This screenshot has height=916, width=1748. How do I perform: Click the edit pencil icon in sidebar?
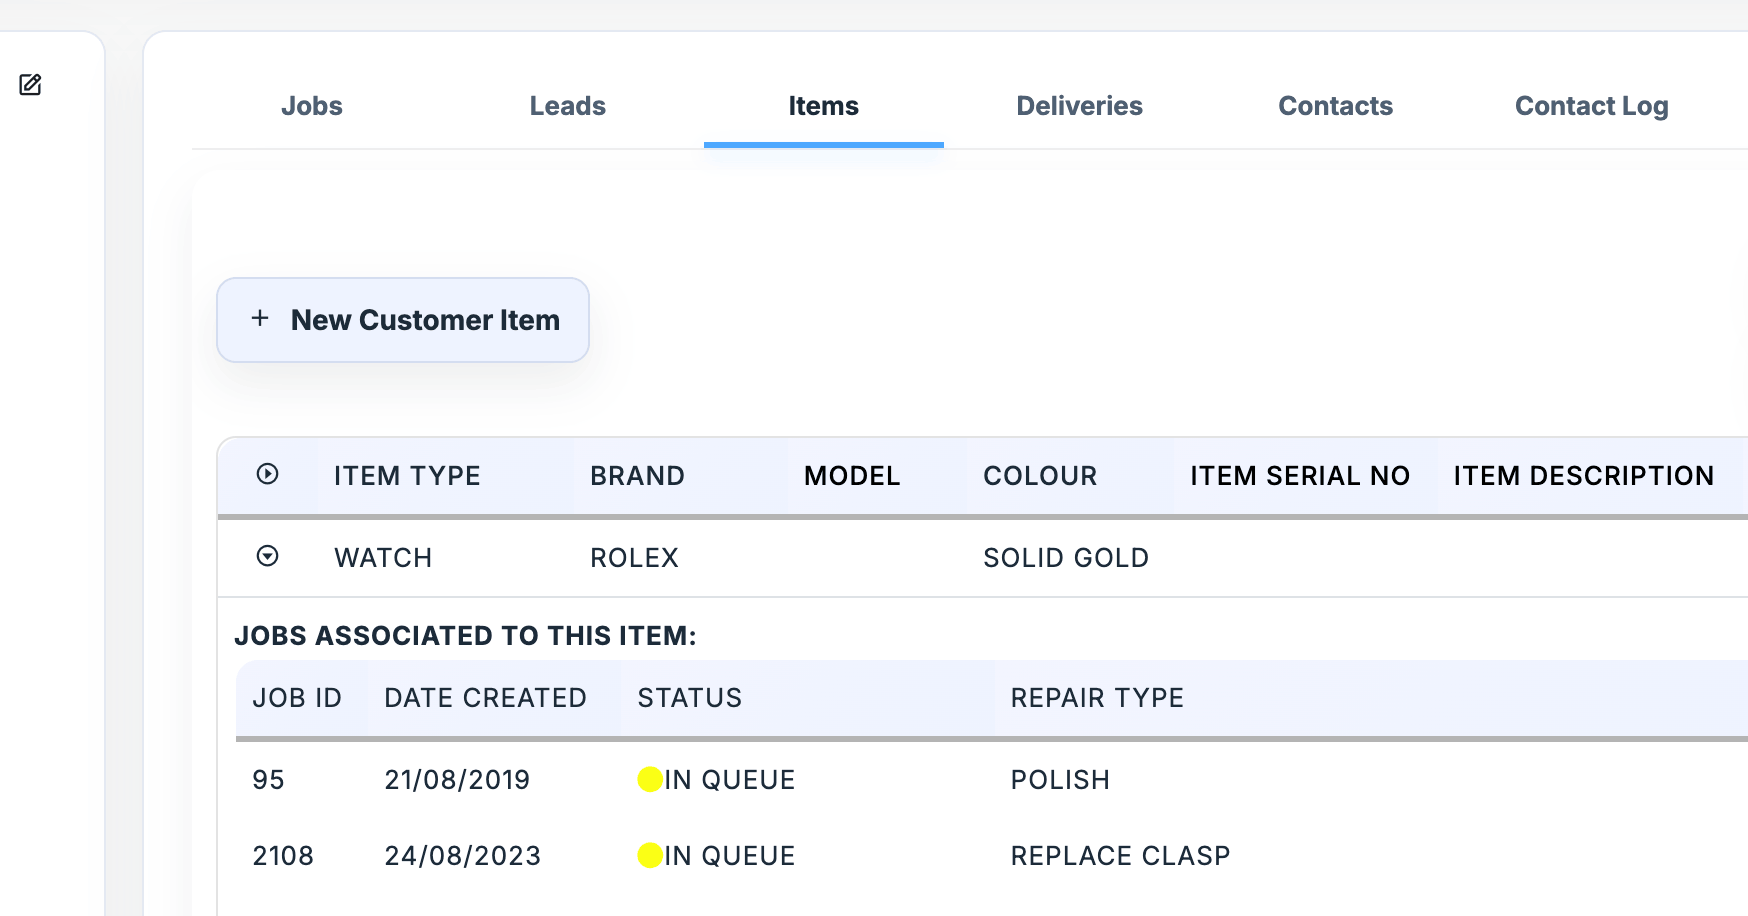31,85
